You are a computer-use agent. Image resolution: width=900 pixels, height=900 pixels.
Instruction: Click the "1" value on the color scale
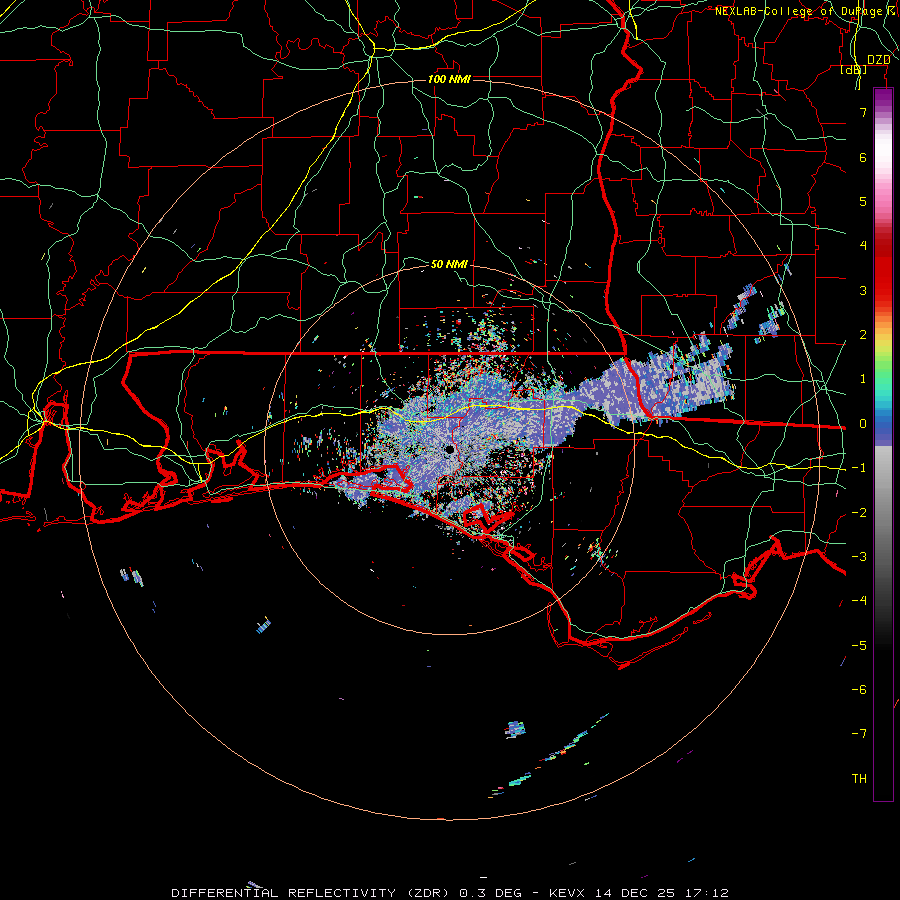click(x=863, y=379)
